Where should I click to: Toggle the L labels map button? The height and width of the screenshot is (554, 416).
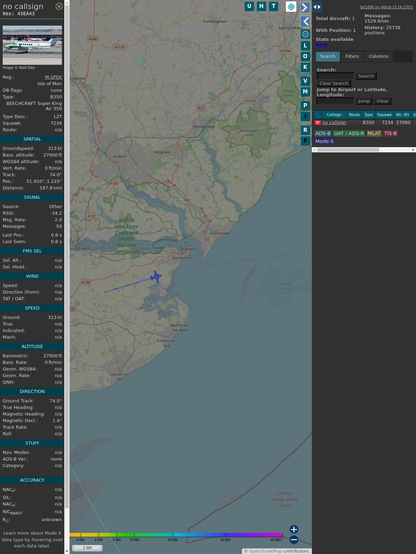pyautogui.click(x=305, y=46)
